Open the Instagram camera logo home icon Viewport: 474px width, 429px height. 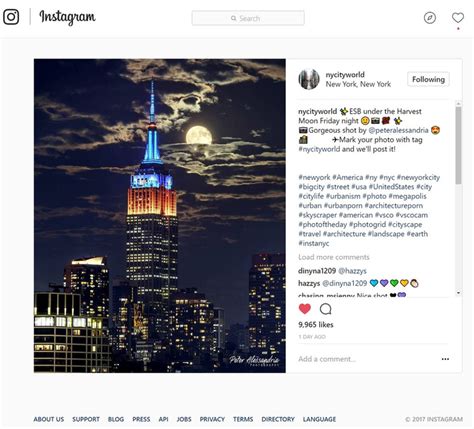[11, 17]
